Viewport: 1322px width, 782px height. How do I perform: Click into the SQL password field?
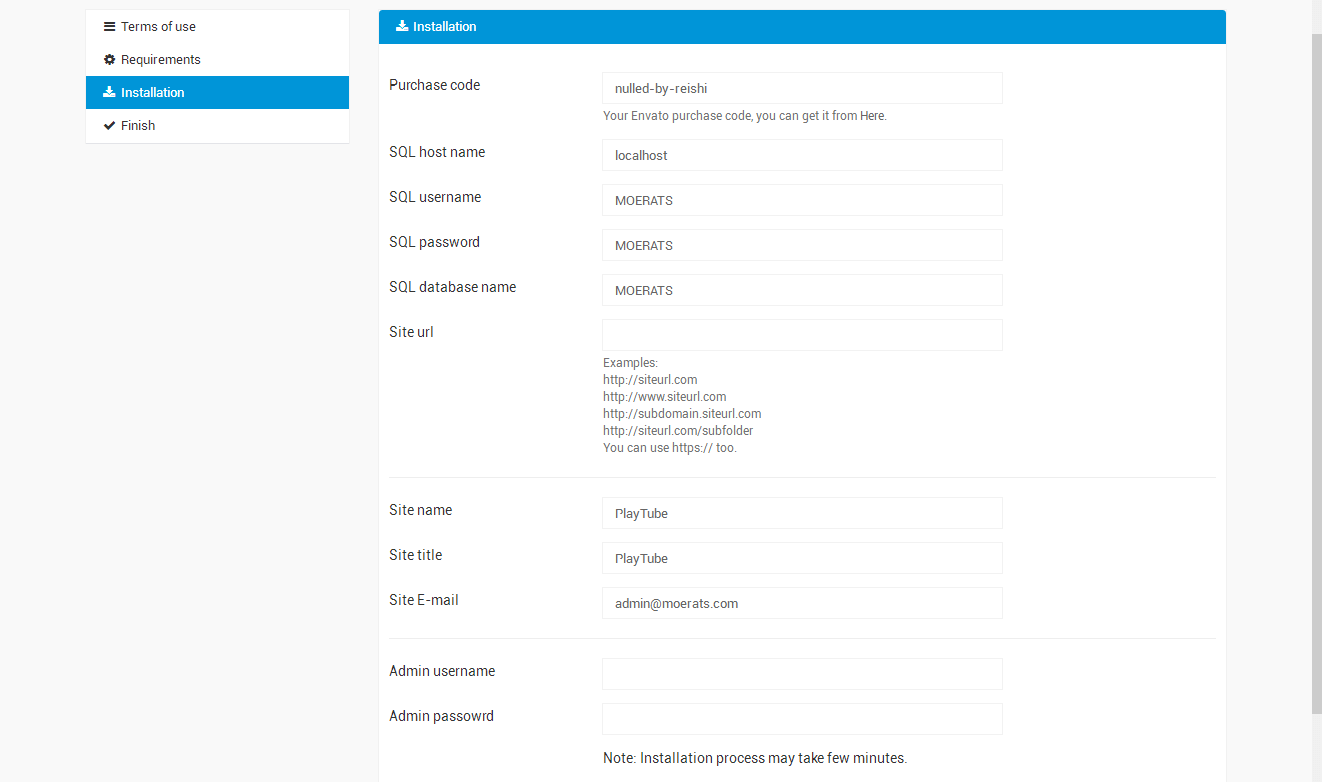[802, 245]
